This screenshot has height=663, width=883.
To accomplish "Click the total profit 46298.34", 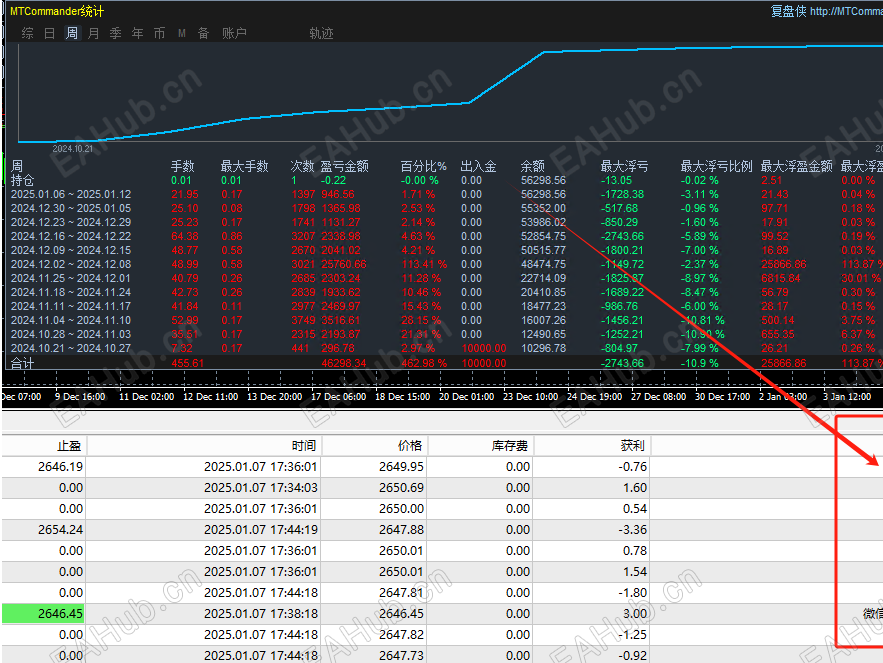I will click(x=344, y=363).
